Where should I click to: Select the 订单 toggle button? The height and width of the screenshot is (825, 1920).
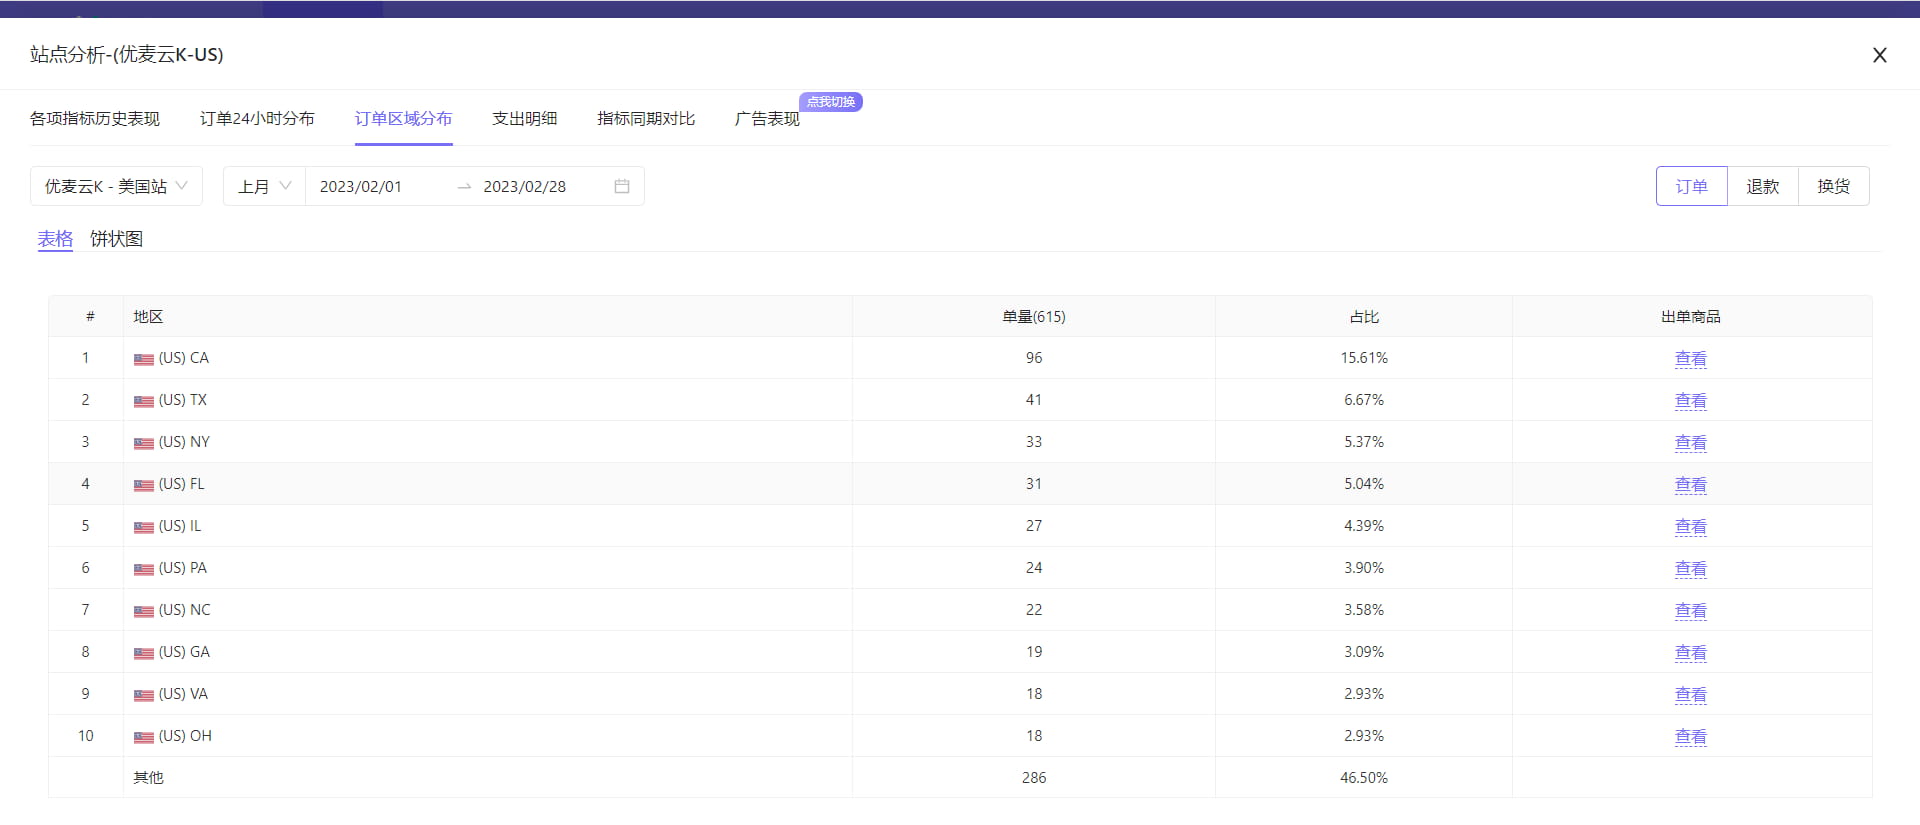(1692, 186)
